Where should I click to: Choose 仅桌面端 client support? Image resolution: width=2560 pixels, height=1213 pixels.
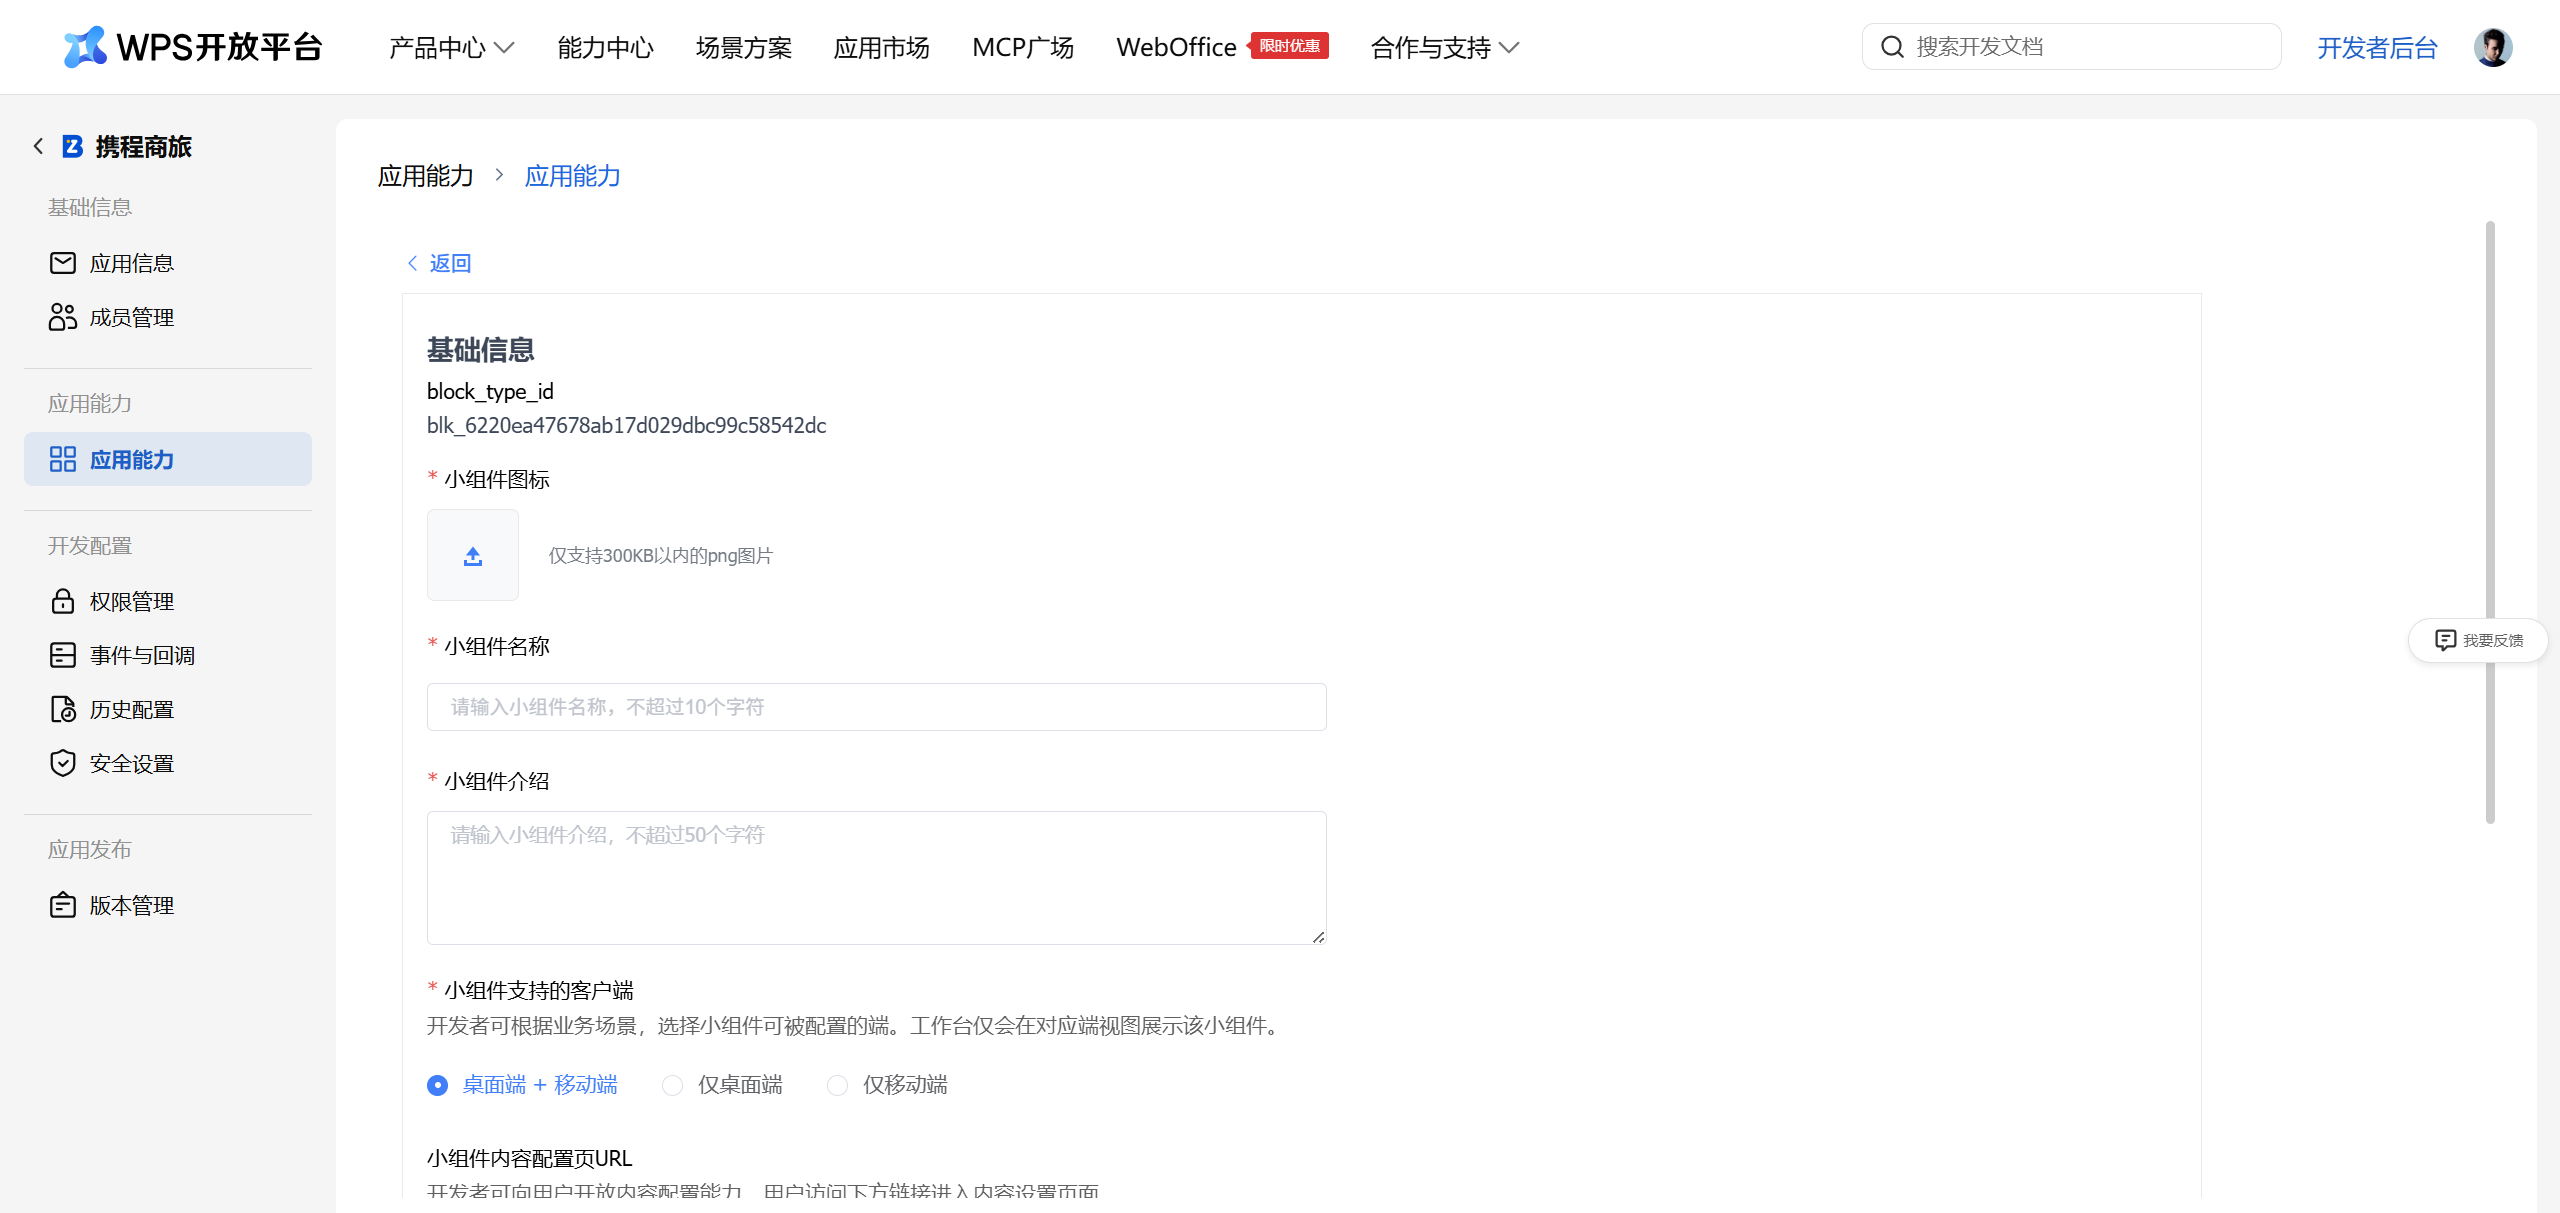(x=672, y=1085)
